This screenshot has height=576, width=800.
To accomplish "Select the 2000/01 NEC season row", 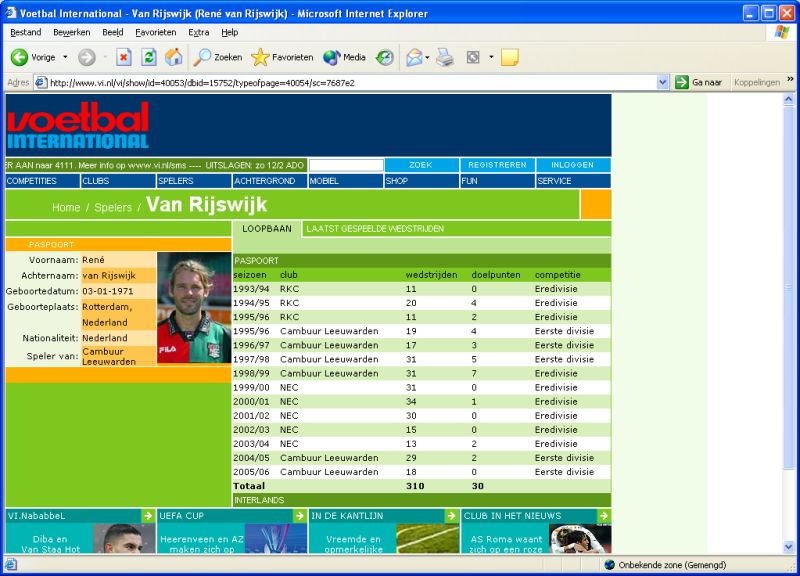I will pyautogui.click(x=421, y=402).
